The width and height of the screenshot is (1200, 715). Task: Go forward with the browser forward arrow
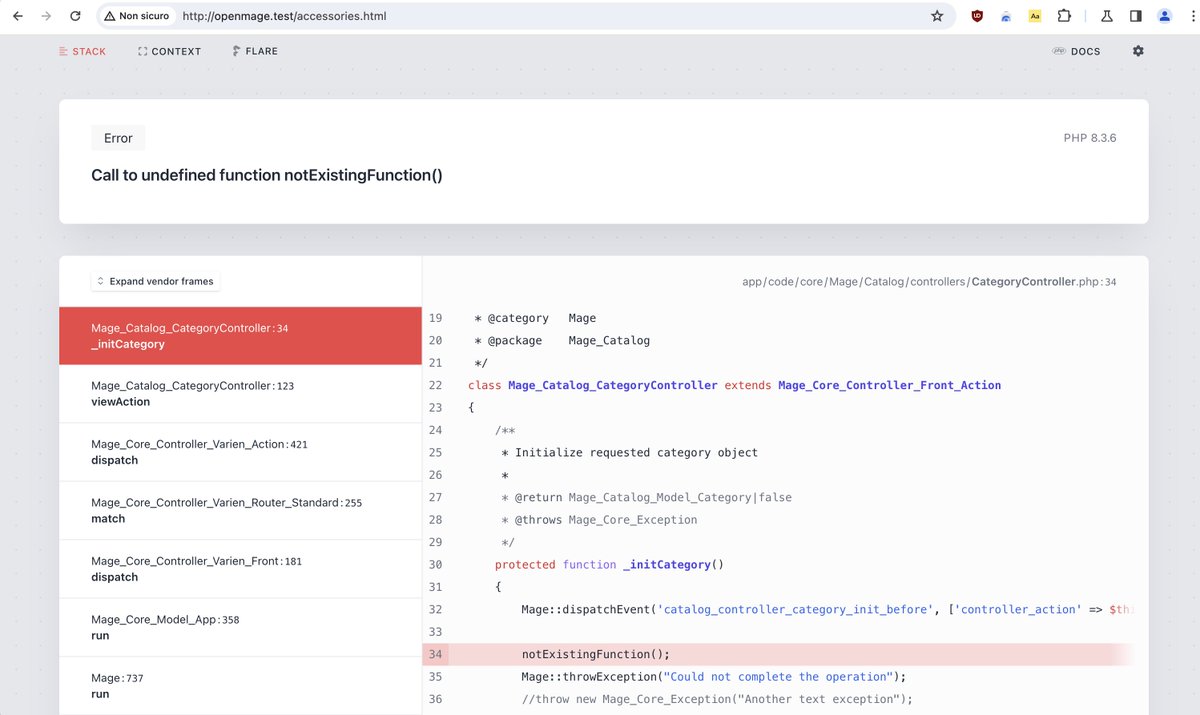coord(46,16)
